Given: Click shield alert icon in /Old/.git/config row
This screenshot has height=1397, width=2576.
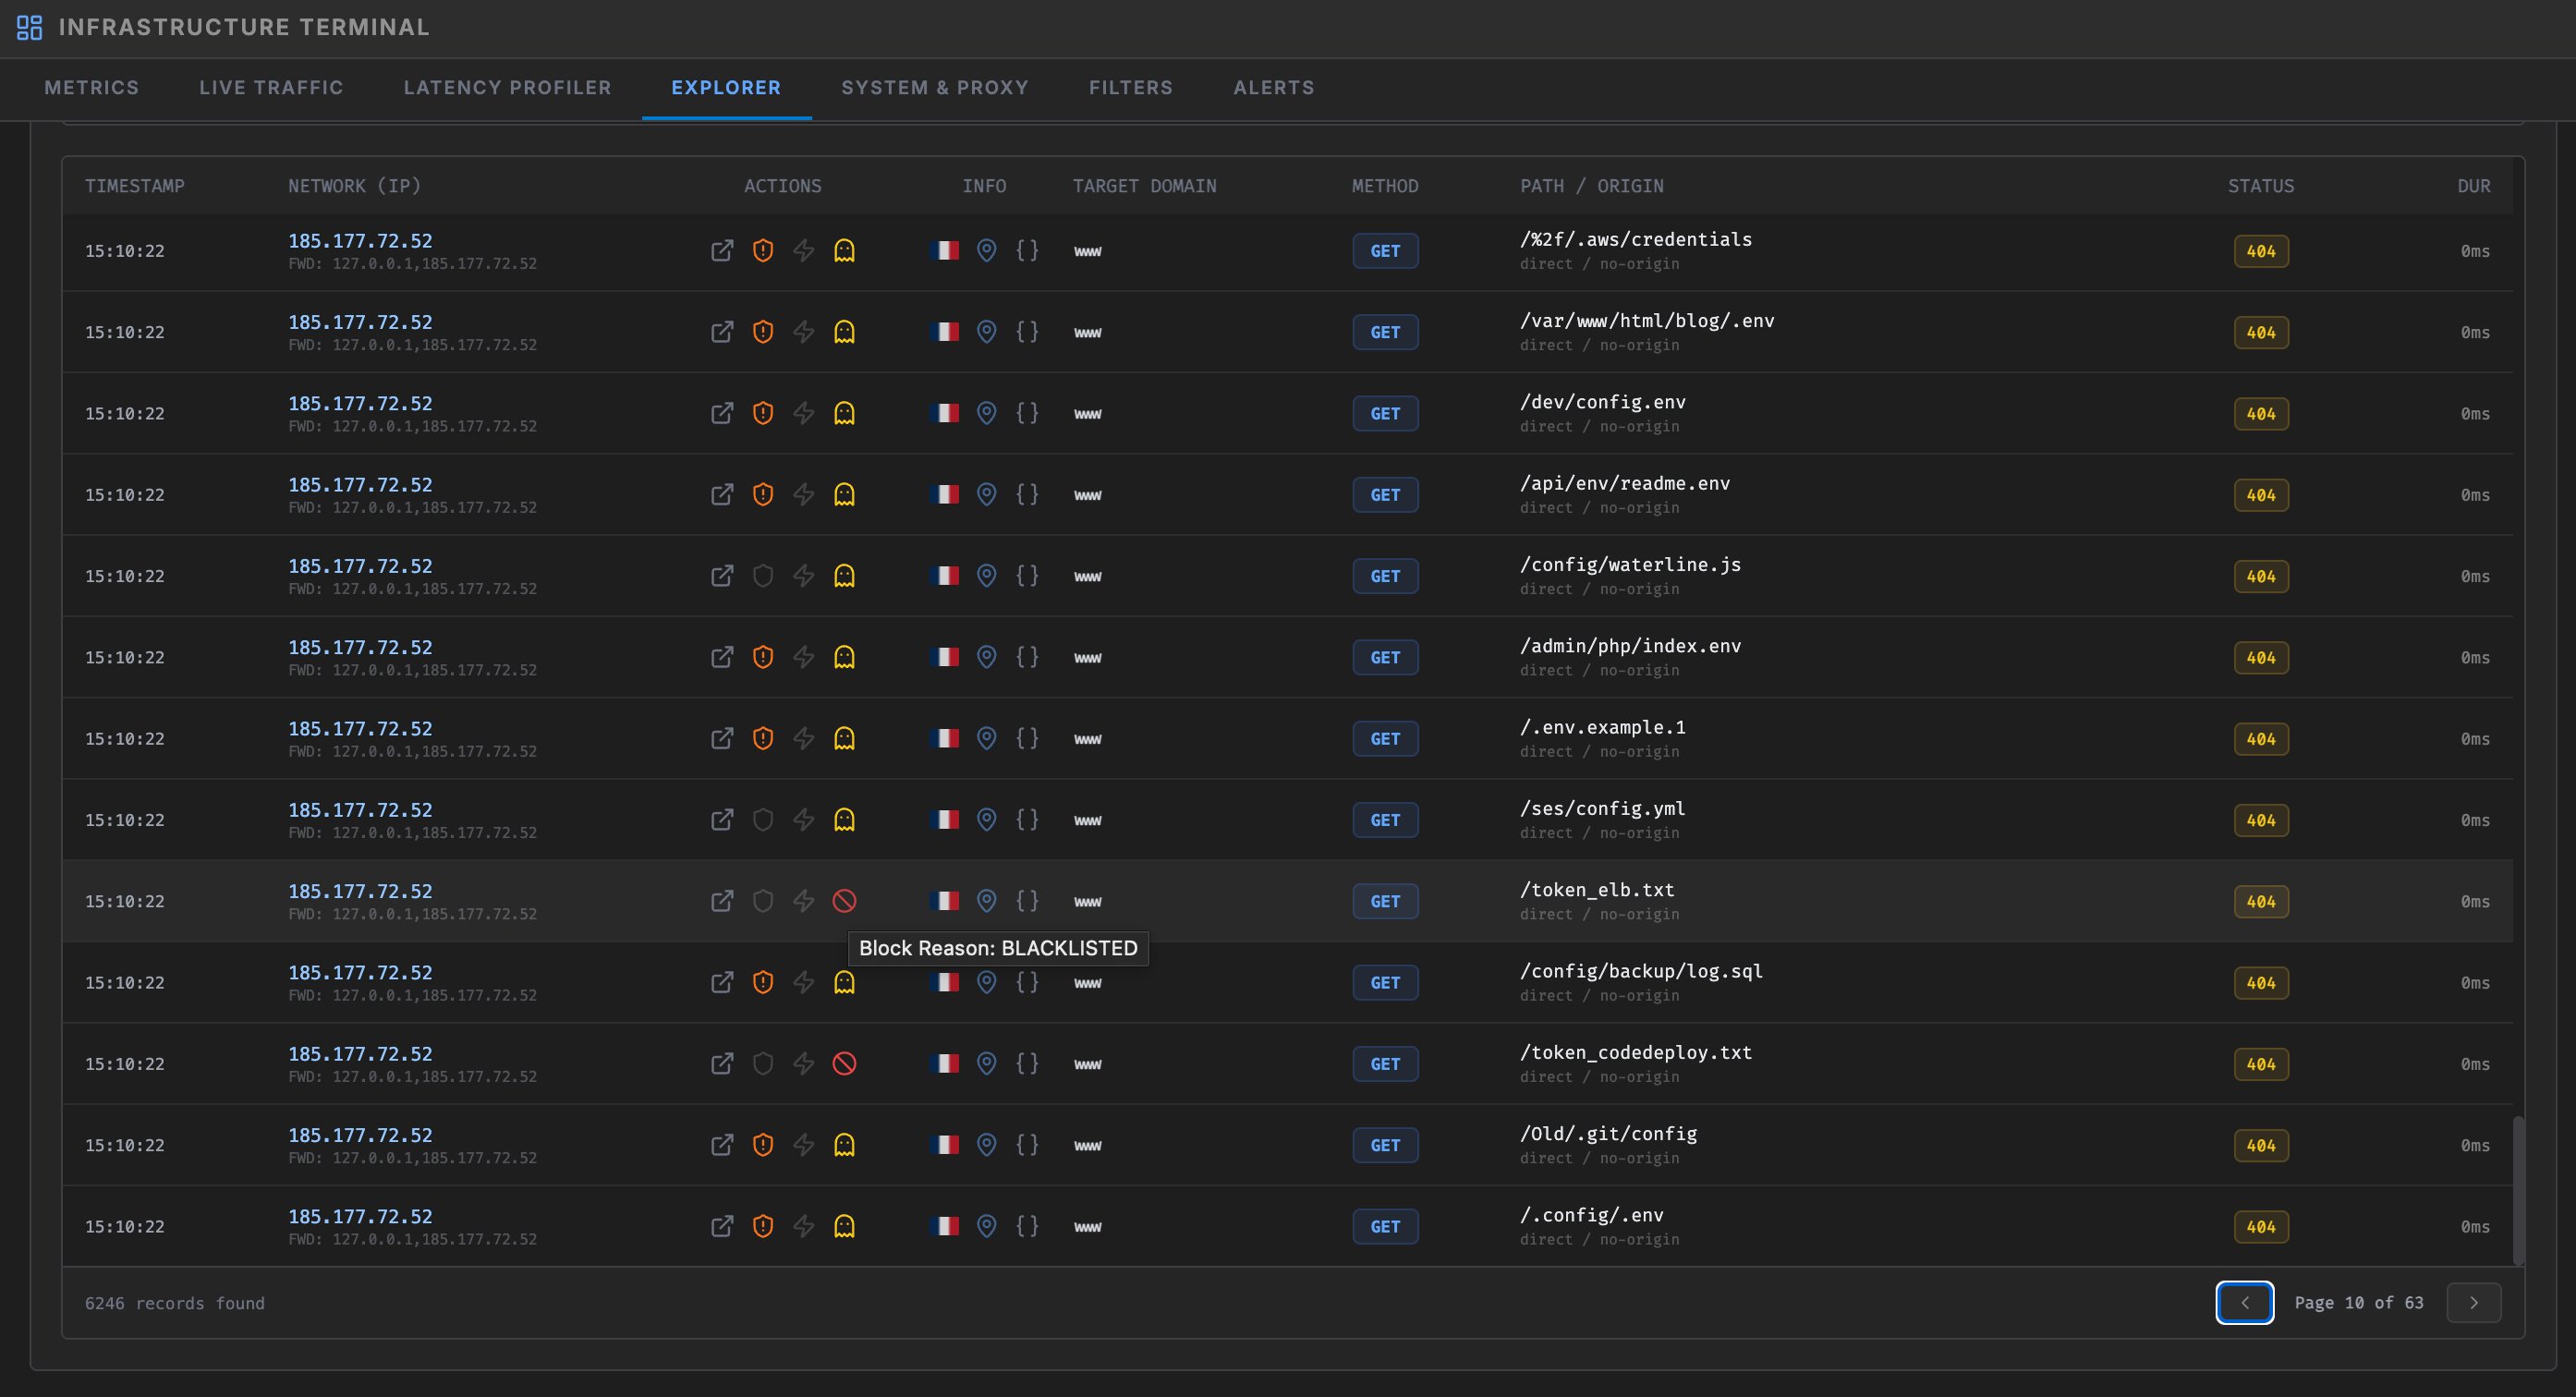Looking at the screenshot, I should (763, 1145).
